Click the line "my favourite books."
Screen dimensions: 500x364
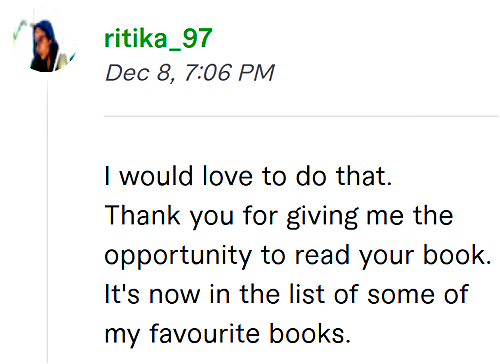(228, 334)
